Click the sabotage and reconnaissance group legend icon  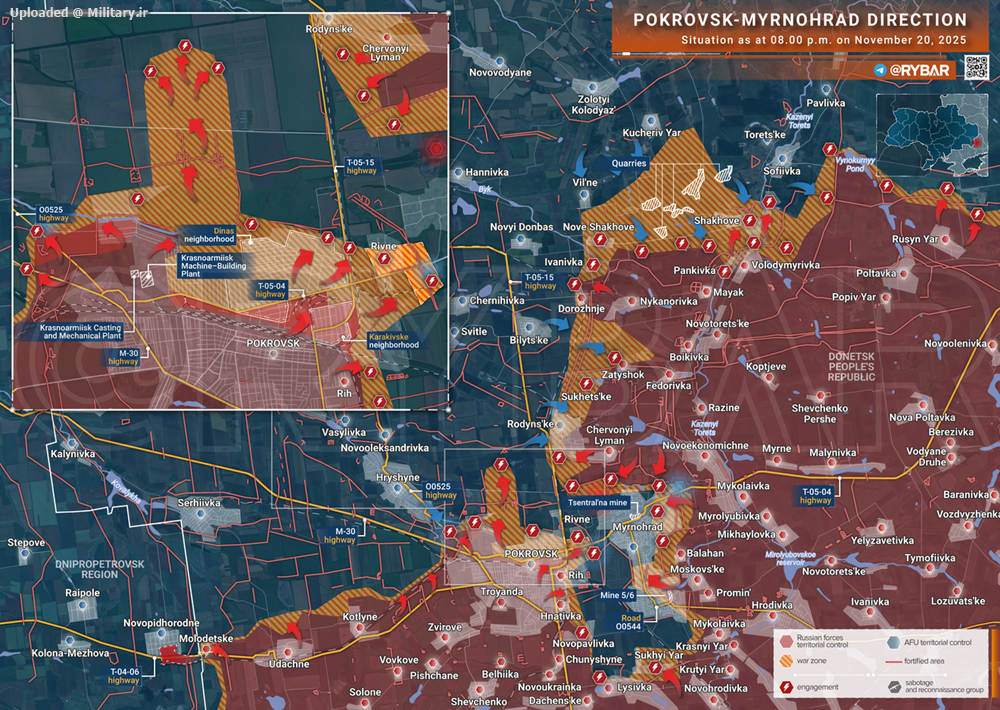click(x=894, y=688)
